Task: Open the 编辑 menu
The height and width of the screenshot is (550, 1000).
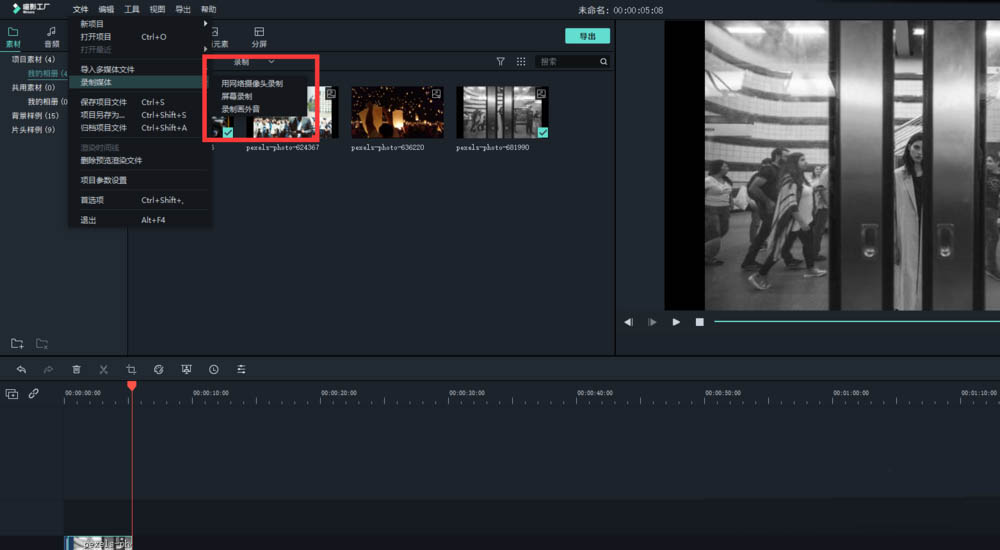Action: [x=107, y=10]
